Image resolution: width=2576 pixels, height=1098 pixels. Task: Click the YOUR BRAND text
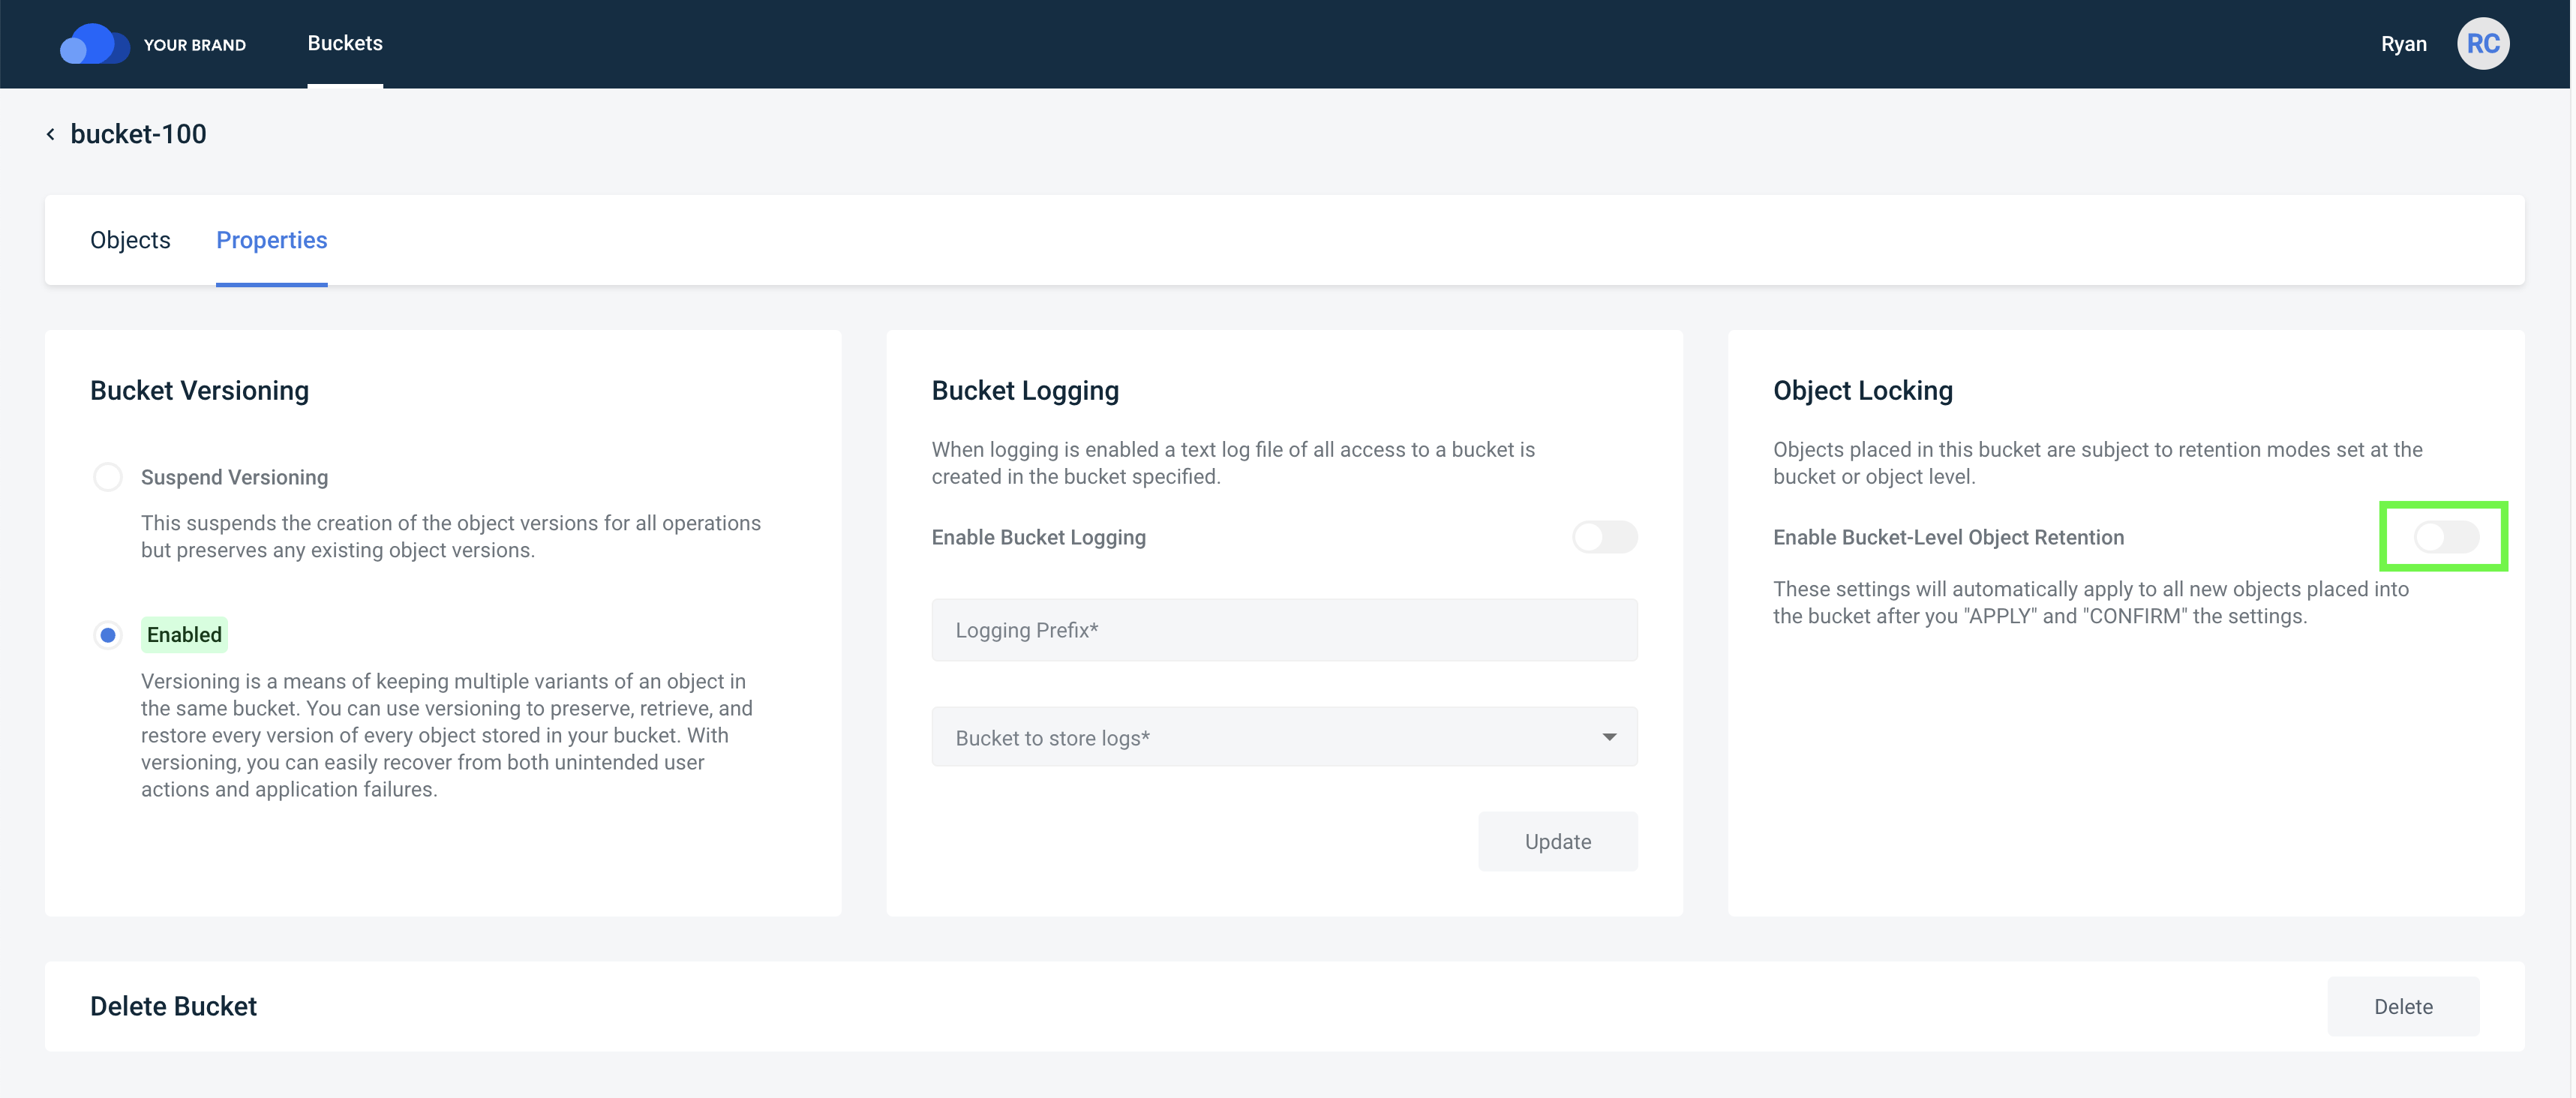[x=195, y=45]
